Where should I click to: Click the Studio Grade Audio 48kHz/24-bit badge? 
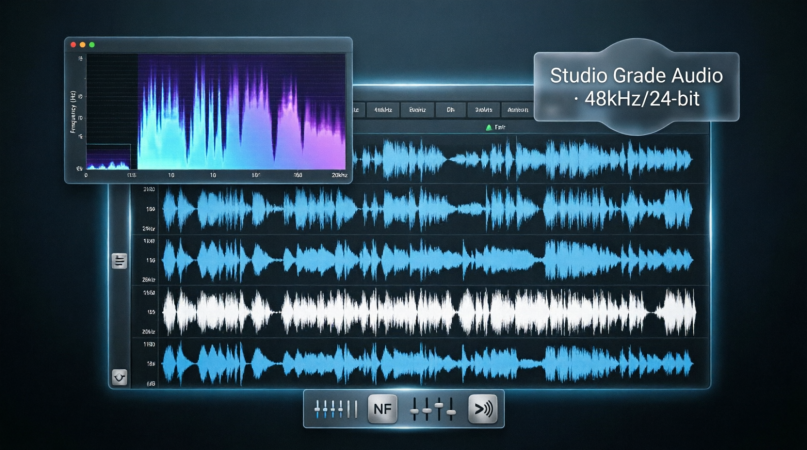637,87
